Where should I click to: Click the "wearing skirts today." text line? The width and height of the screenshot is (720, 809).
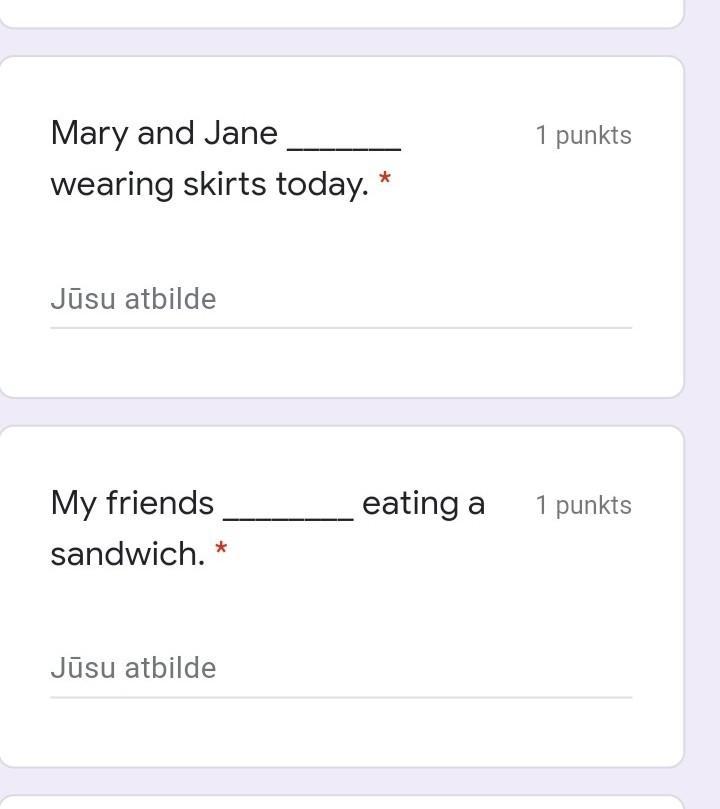point(210,185)
